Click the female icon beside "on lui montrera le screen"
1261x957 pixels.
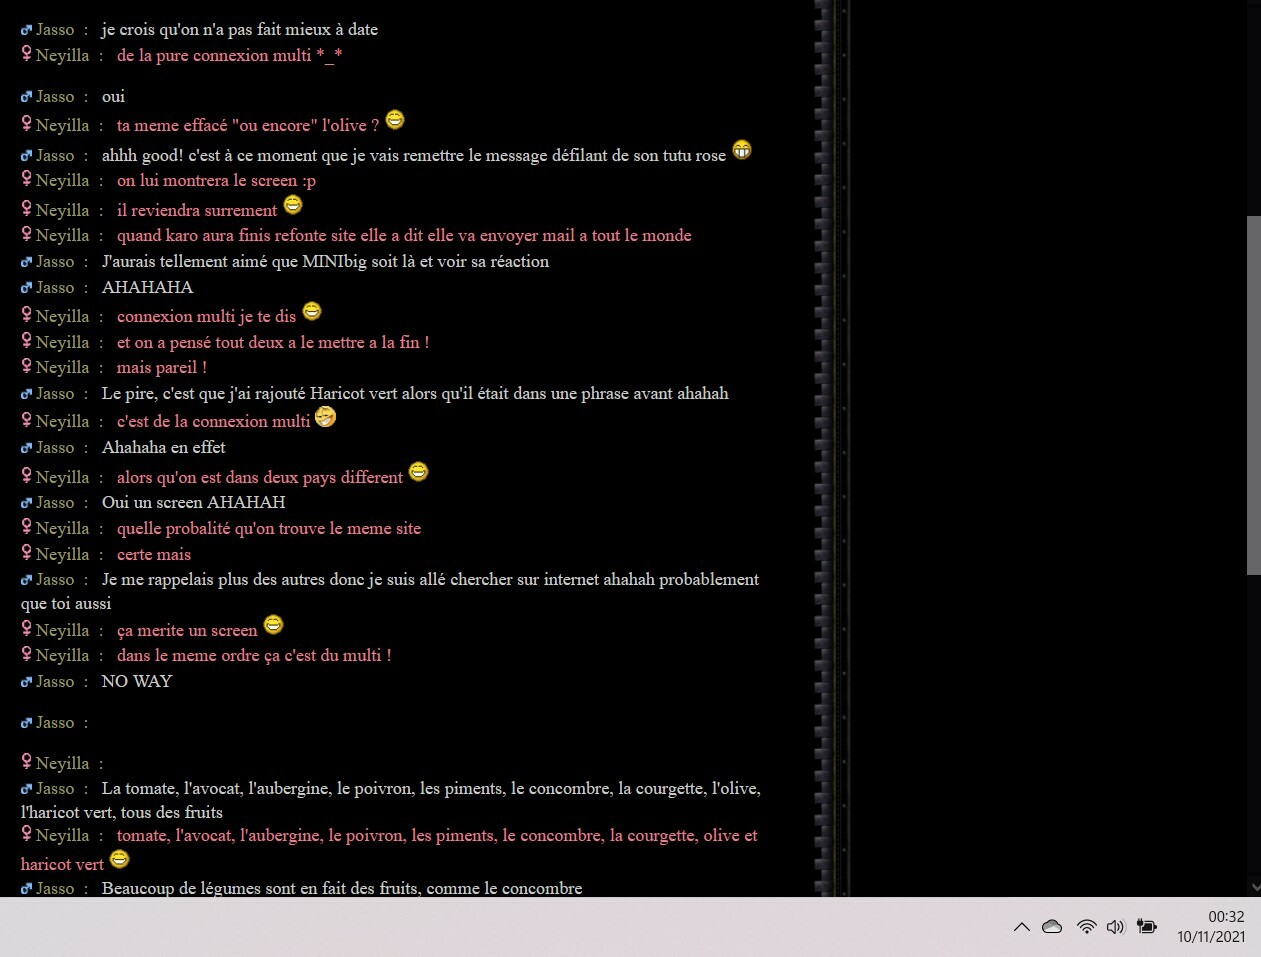pos(27,179)
